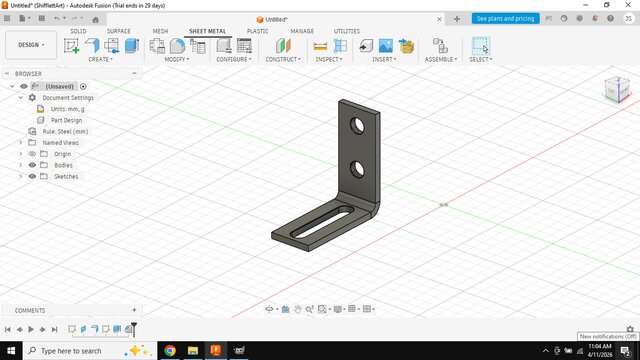
Task: Switch to the SOLID tab
Action: [x=78, y=31]
